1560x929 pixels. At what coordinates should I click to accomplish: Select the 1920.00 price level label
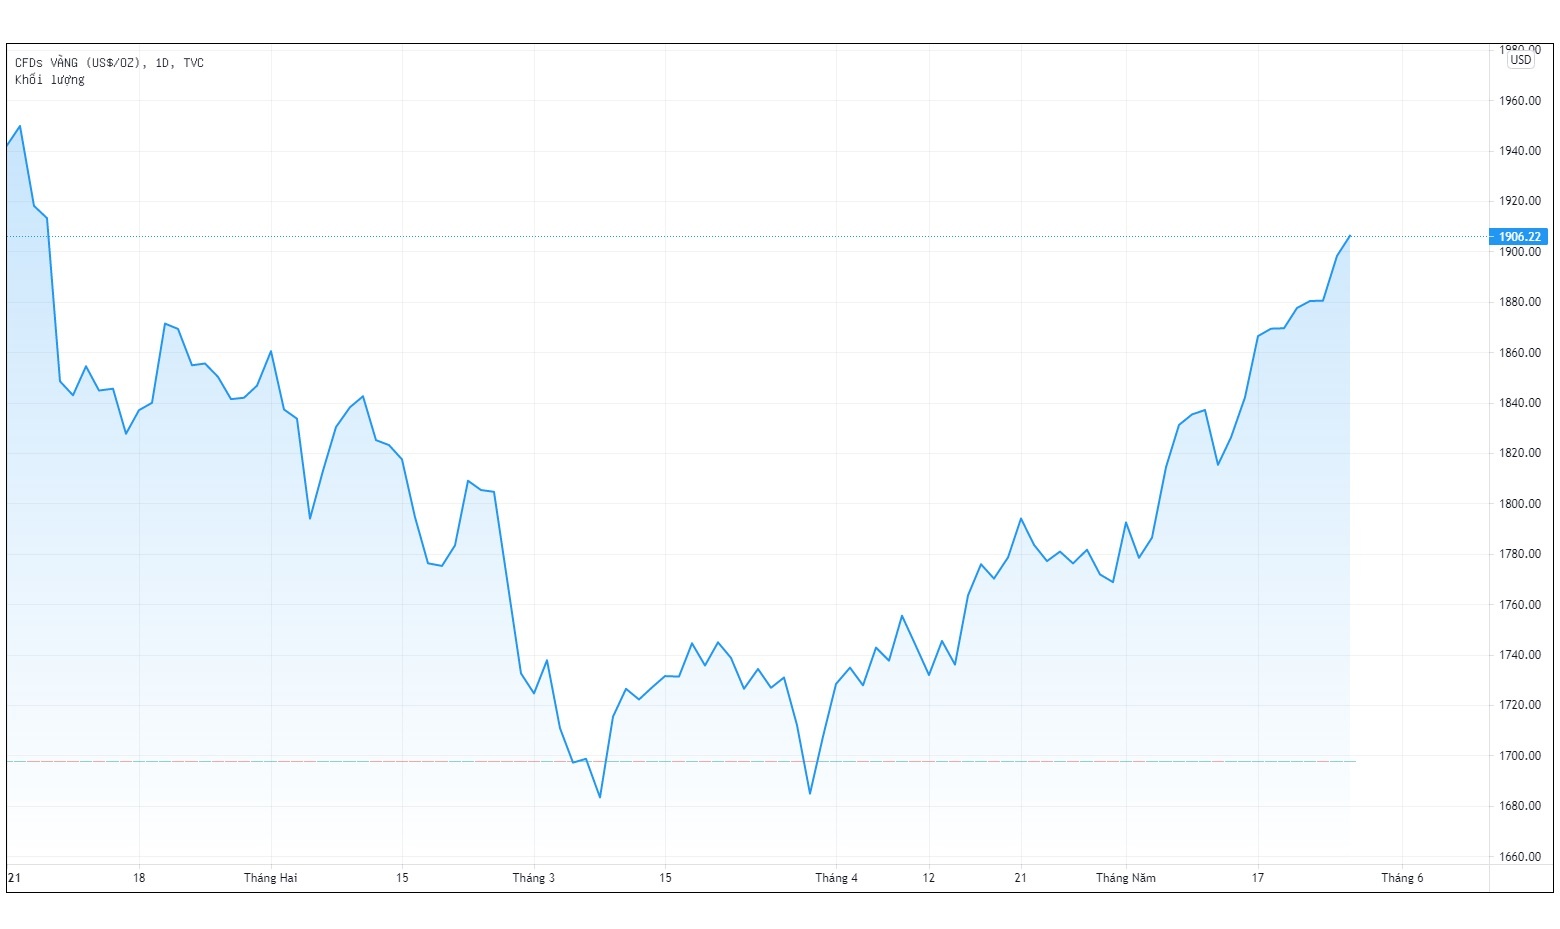point(1519,201)
